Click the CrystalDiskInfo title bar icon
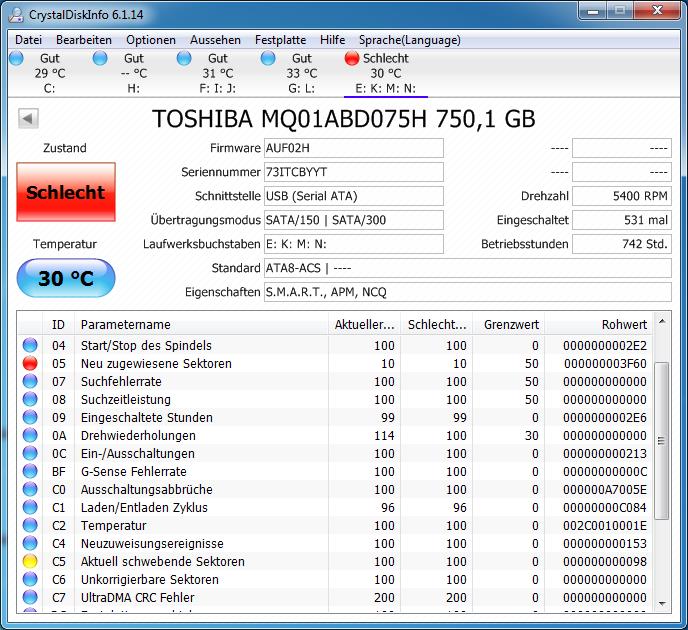688x630 pixels. point(16,14)
